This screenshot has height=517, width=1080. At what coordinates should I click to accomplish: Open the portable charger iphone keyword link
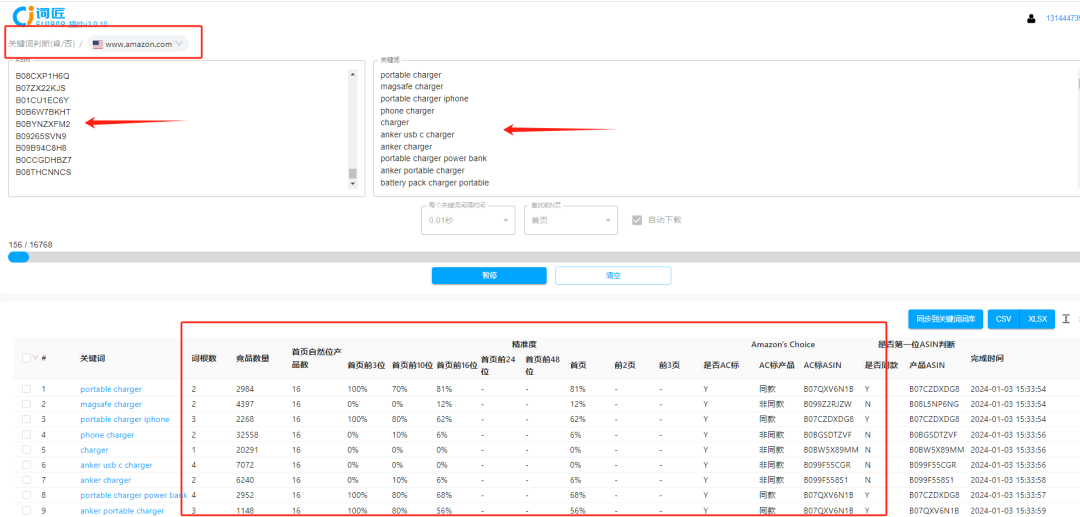pos(125,419)
